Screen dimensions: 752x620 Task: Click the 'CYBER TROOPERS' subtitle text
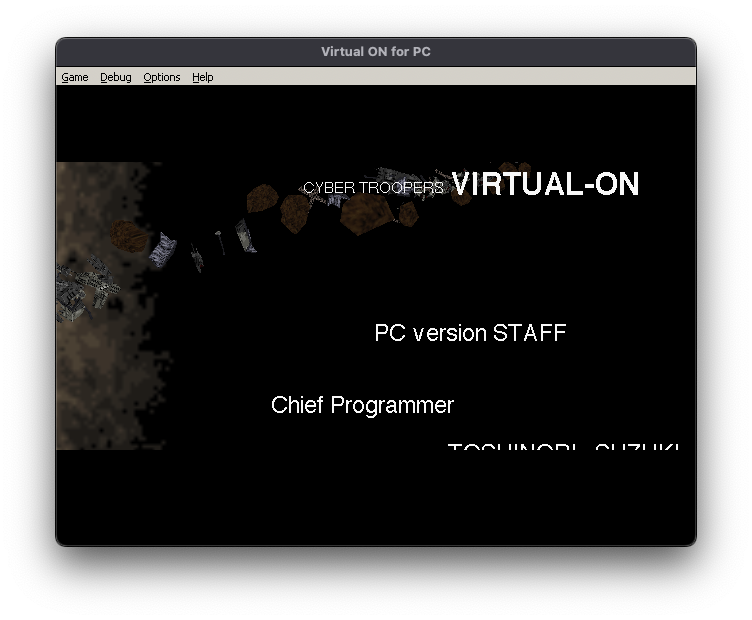374,187
